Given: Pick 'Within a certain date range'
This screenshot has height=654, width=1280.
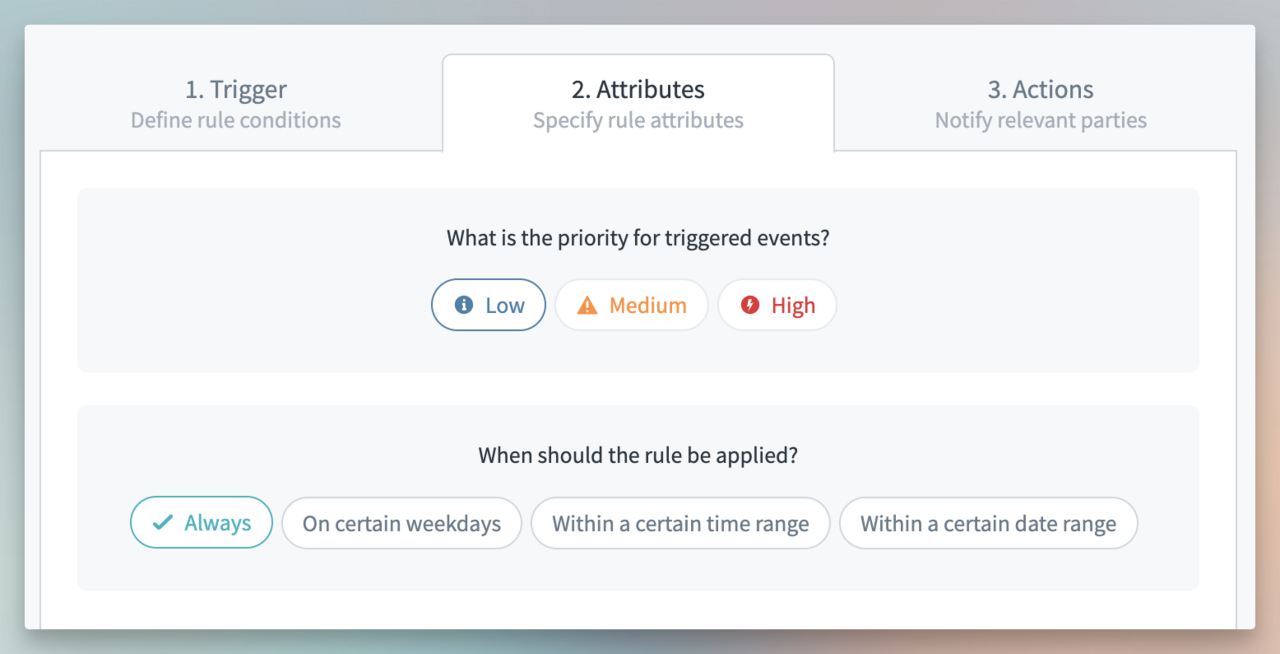Looking at the screenshot, I should (x=988, y=523).
